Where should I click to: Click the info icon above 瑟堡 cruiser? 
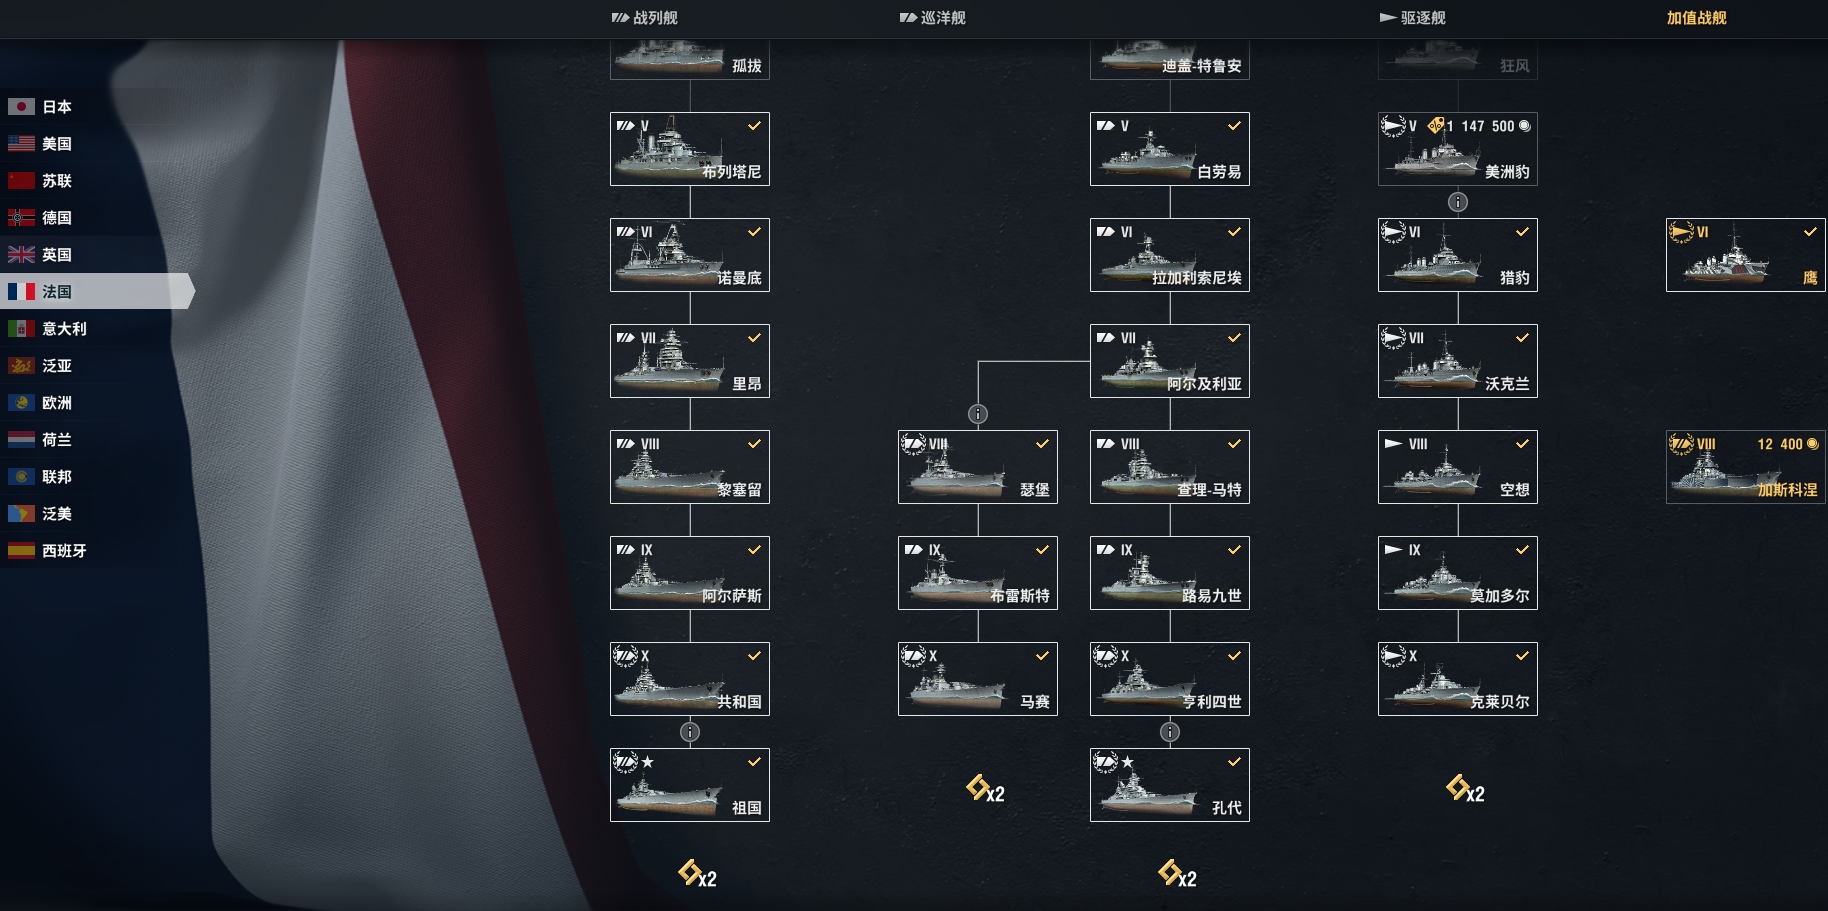coord(978,414)
